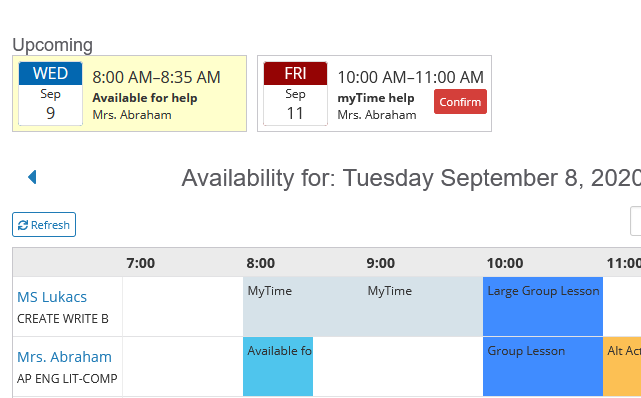Open the WED Sep 9 calendar date icon
Image resolution: width=641 pixels, height=398 pixels.
[50, 94]
